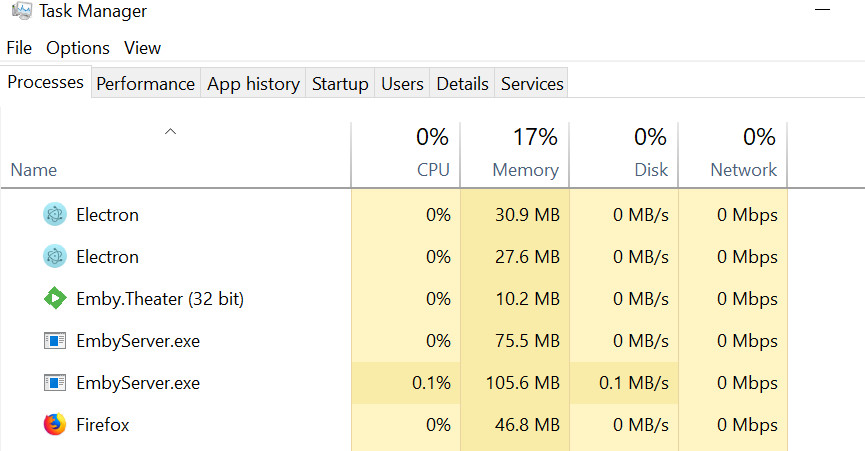The width and height of the screenshot is (865, 451).
Task: Switch to the Performance tab
Action: [145, 84]
